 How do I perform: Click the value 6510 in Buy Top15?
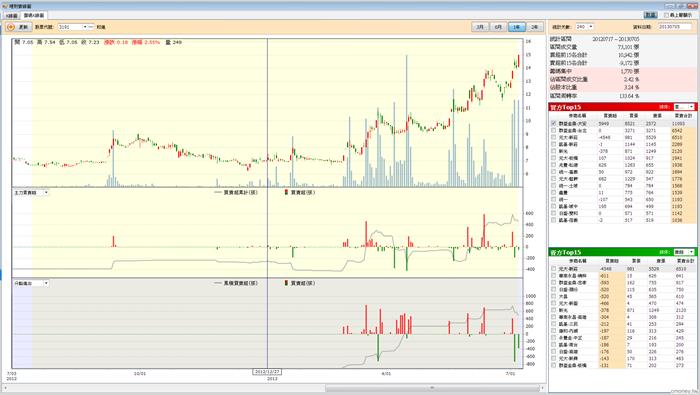pyautogui.click(x=677, y=137)
